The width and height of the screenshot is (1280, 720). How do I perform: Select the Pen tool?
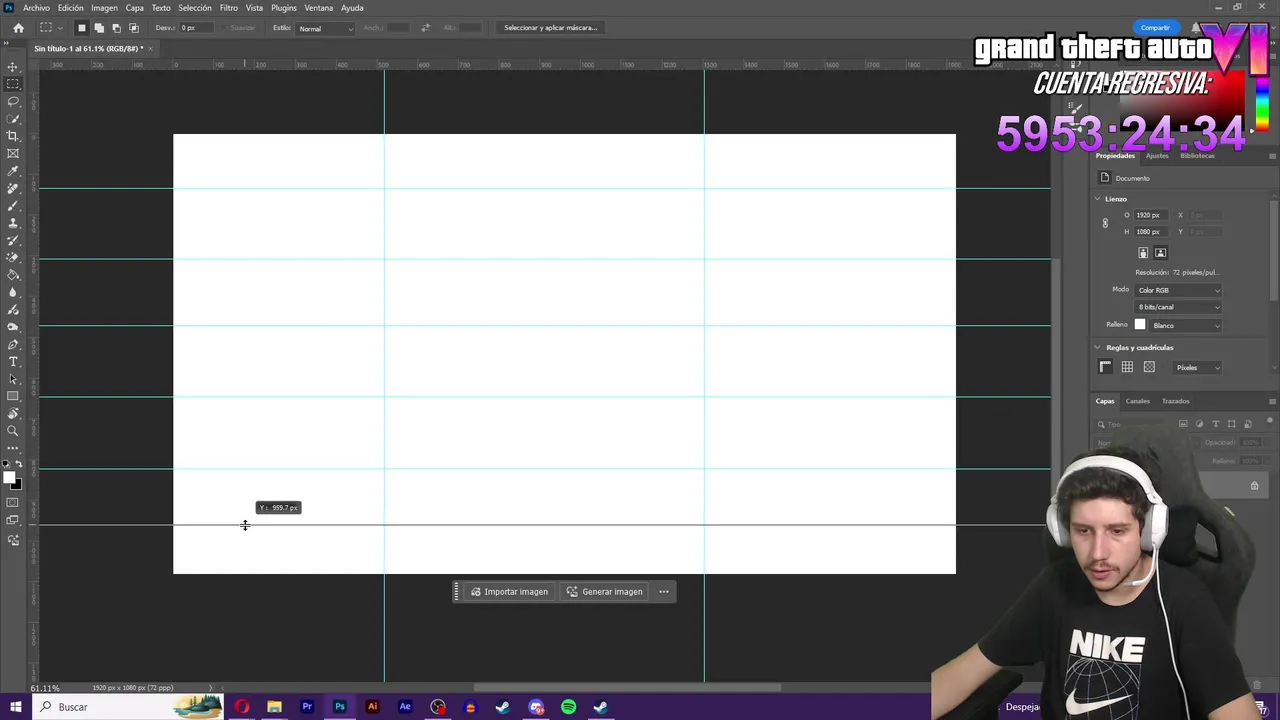click(x=13, y=344)
